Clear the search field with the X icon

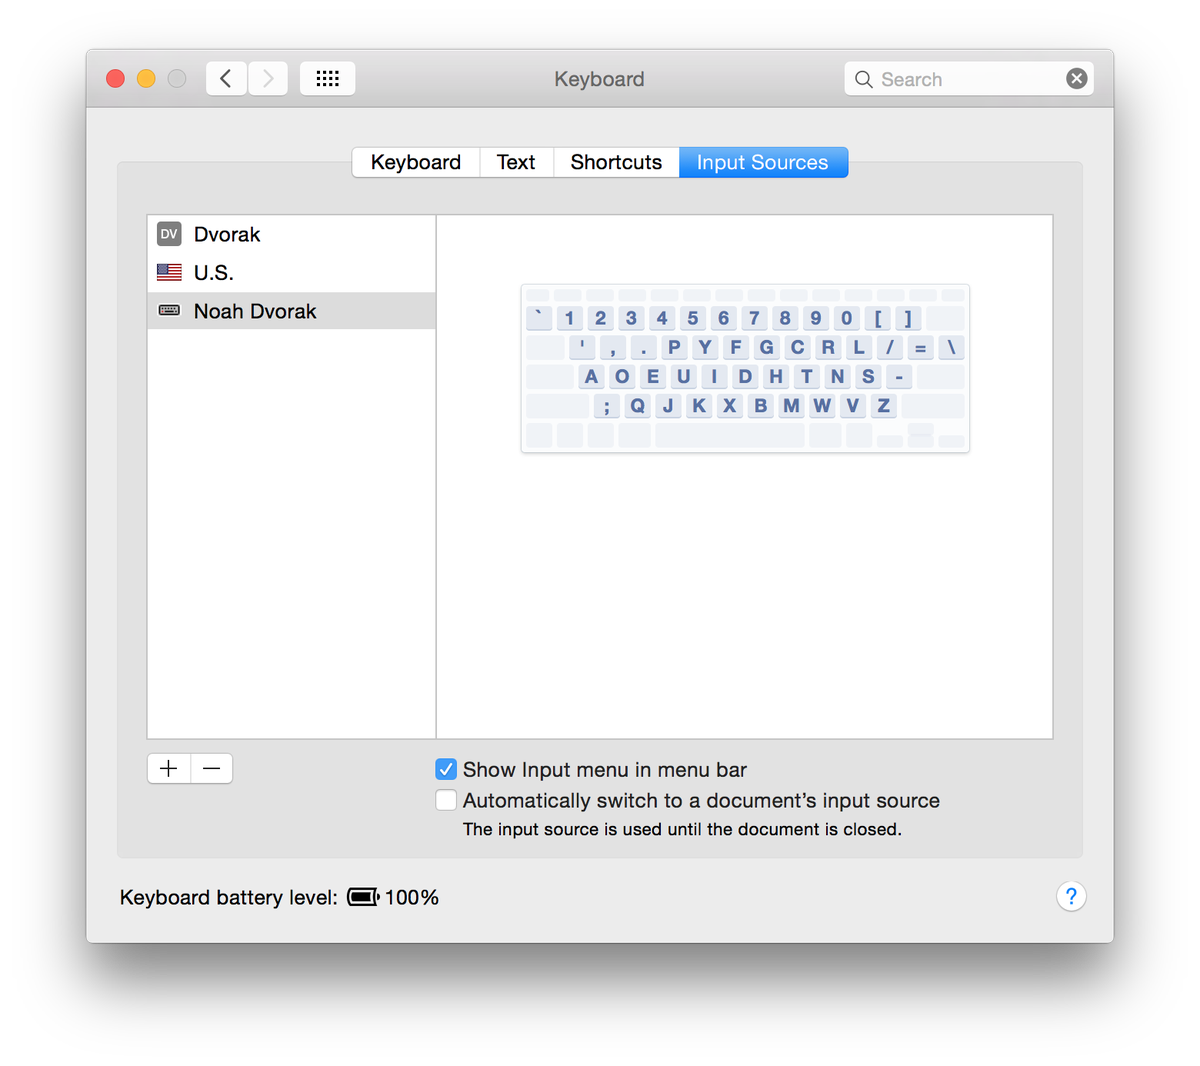tap(1076, 78)
